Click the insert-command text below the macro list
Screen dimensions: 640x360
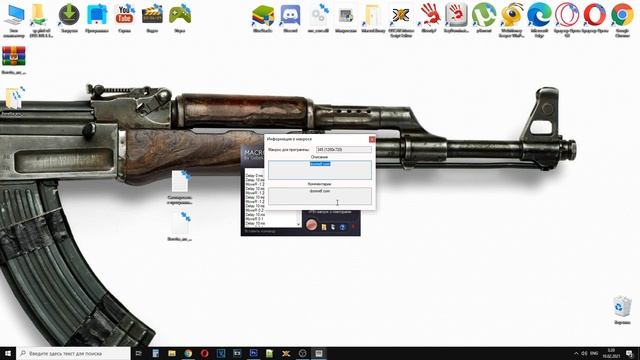pos(260,231)
